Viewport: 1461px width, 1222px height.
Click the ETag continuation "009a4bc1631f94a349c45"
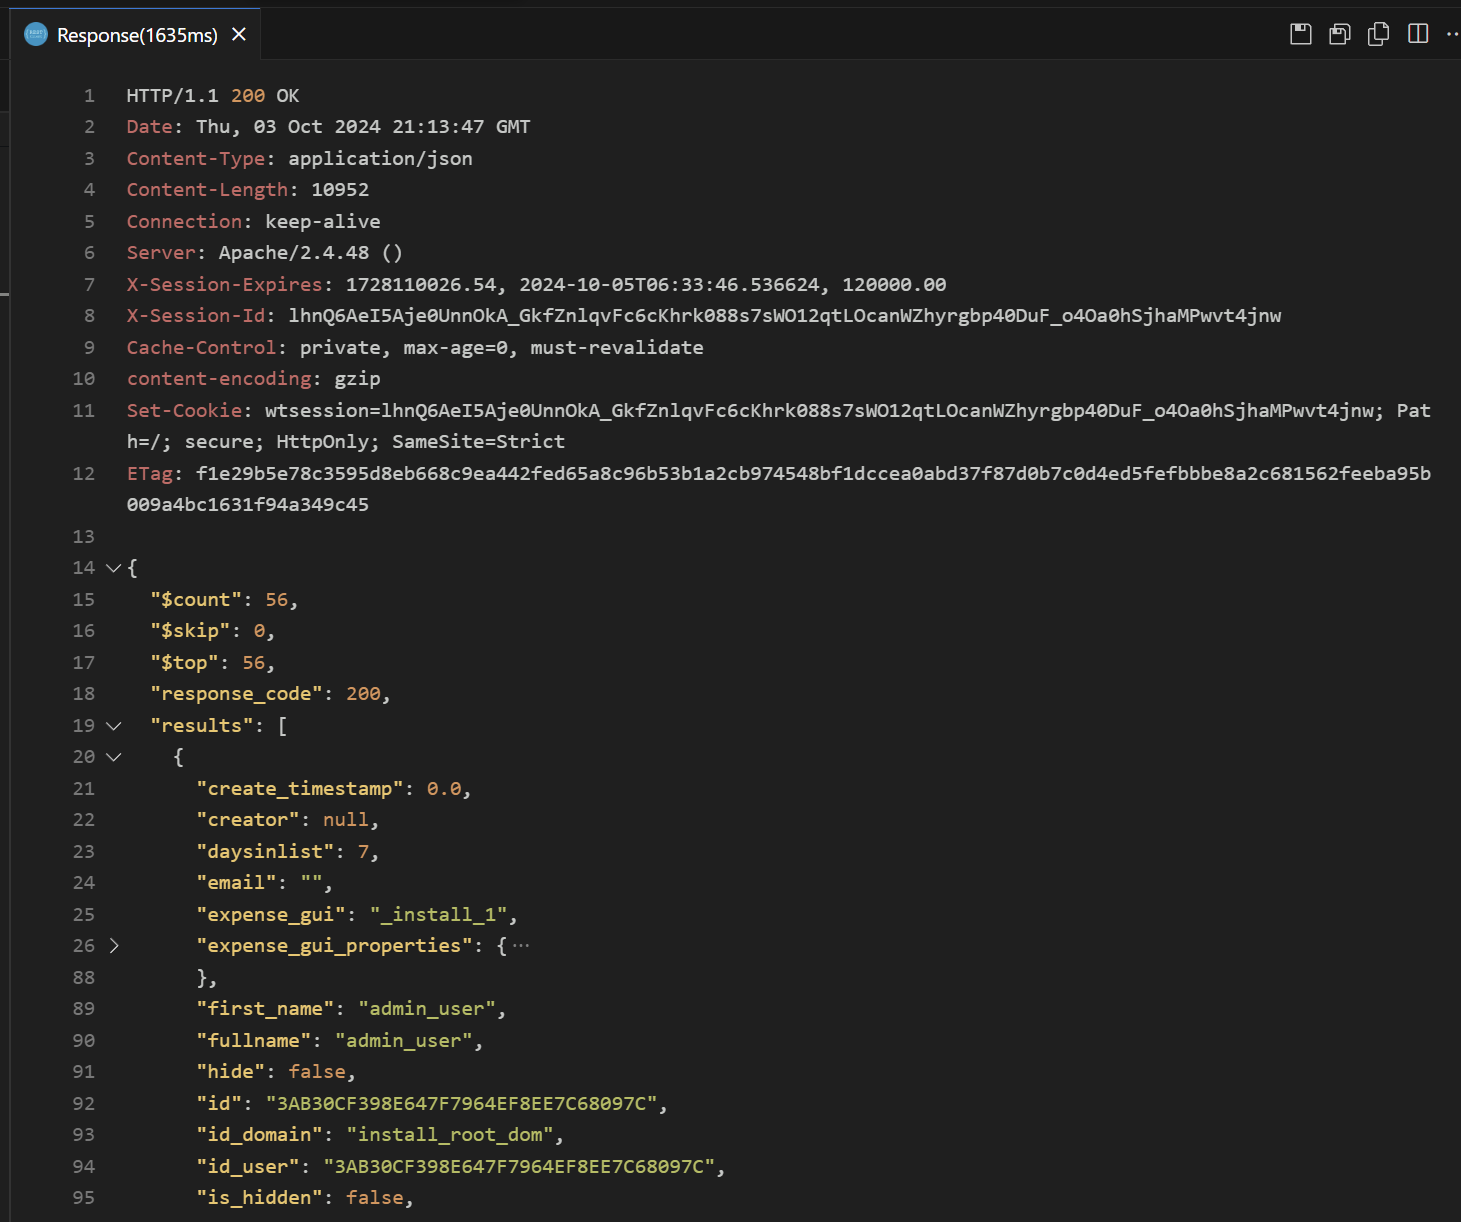[248, 505]
